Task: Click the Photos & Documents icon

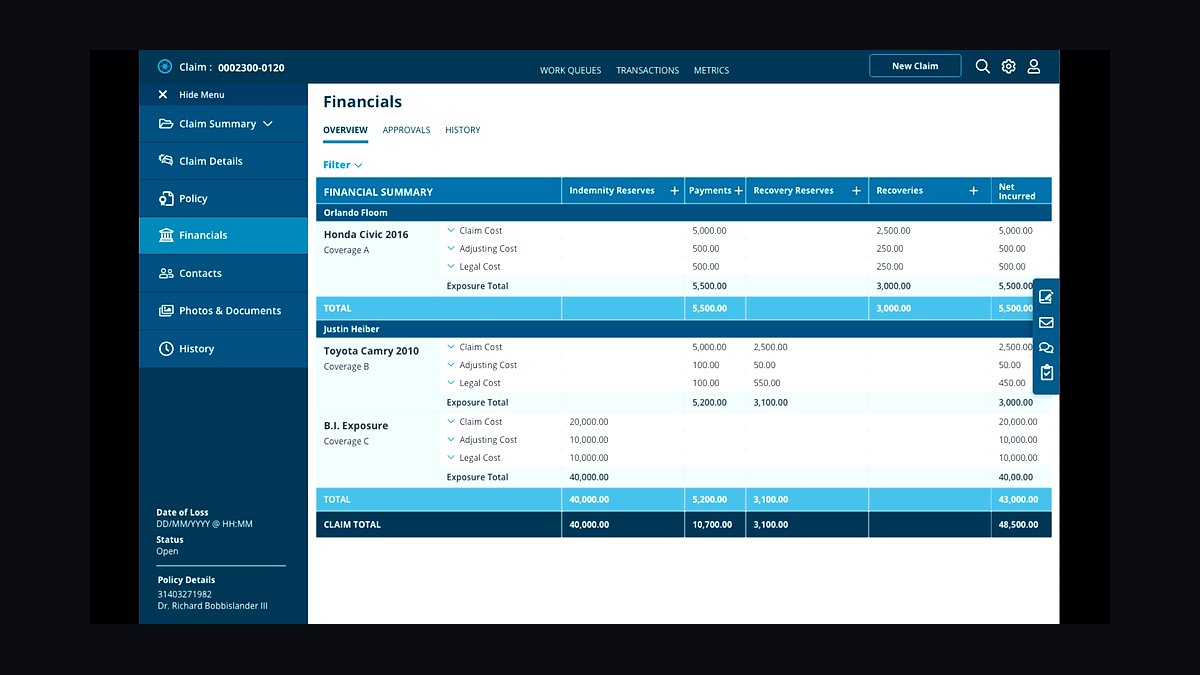Action: [x=166, y=311]
